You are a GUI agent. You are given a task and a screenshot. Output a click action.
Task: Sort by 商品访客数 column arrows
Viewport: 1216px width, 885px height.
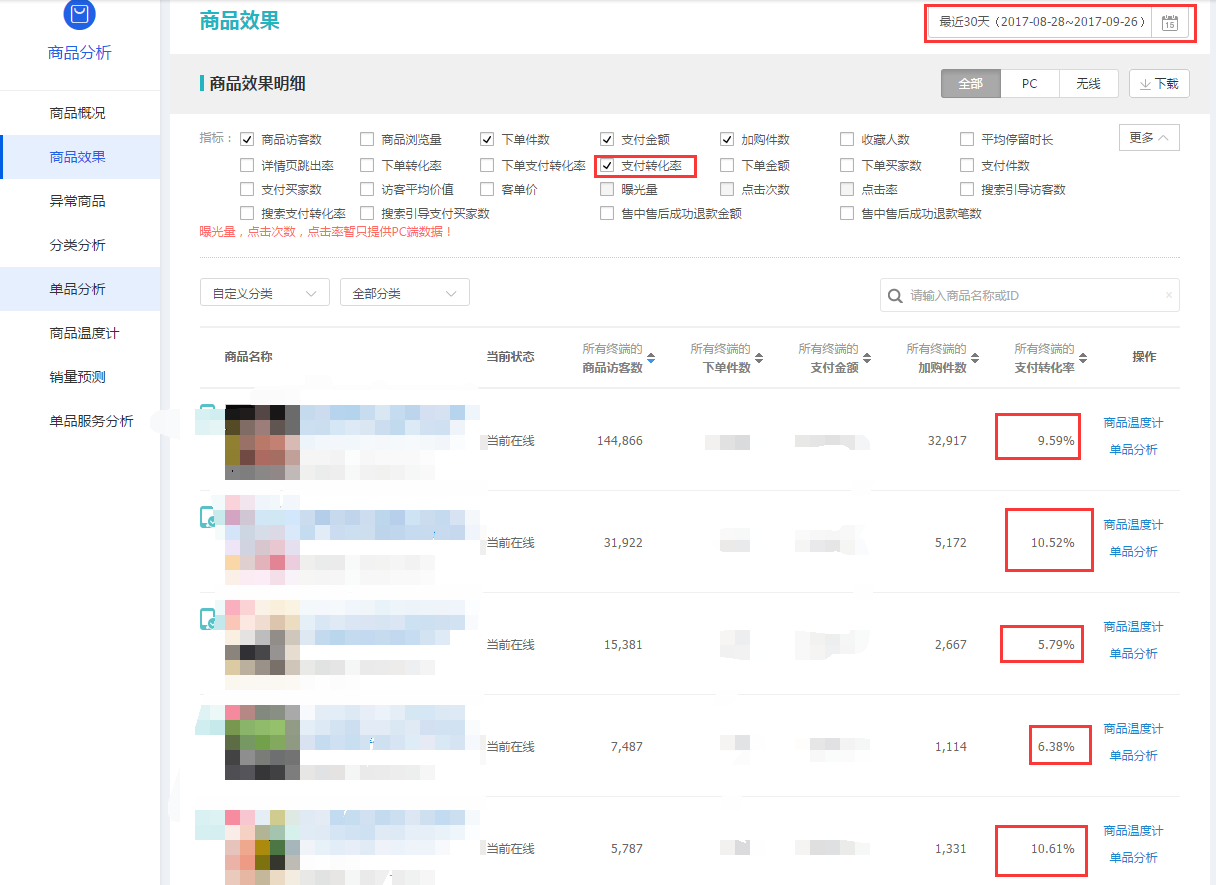tap(651, 358)
